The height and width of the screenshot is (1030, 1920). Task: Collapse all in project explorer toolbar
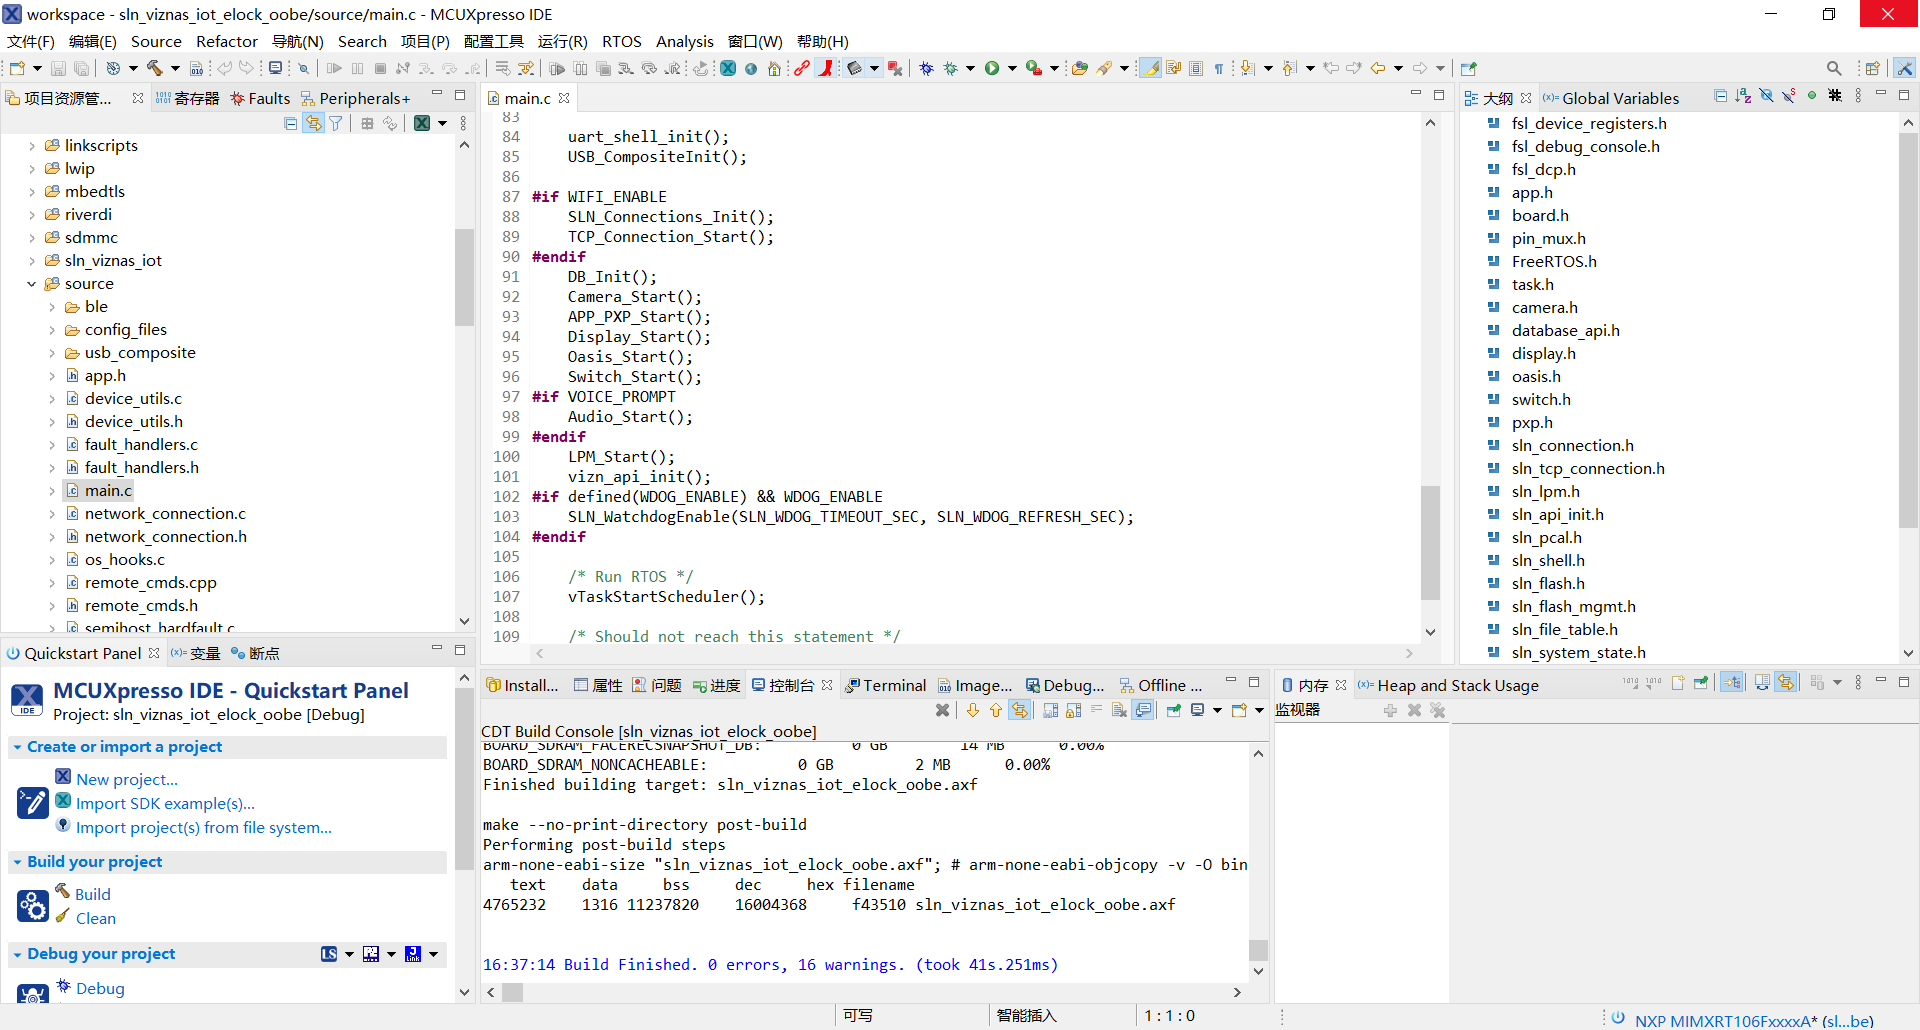290,123
